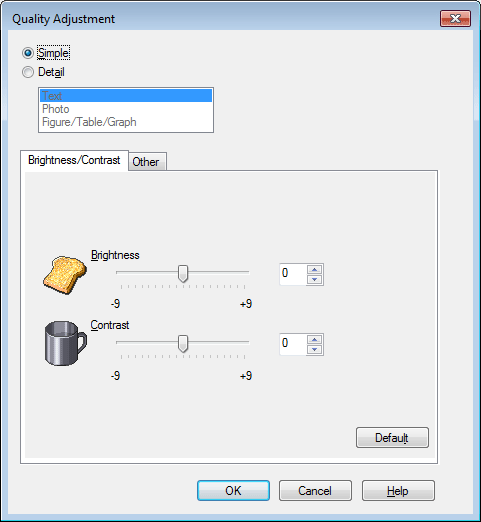Decrease contrast with the down arrow
Screen dimensions: 481x522
click(314, 349)
